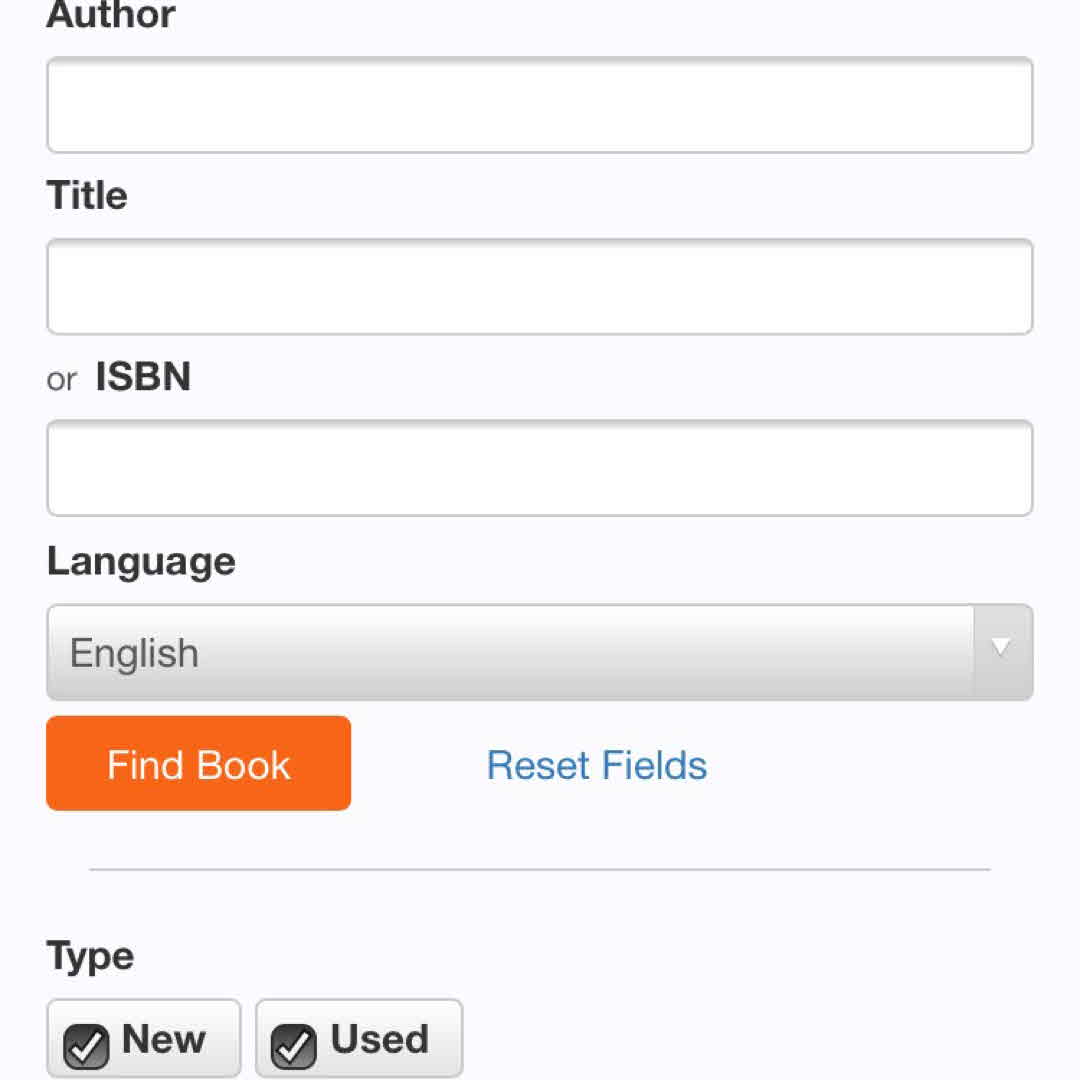Screen dimensions: 1080x1080
Task: Click into the ISBN input field
Action: point(539,468)
